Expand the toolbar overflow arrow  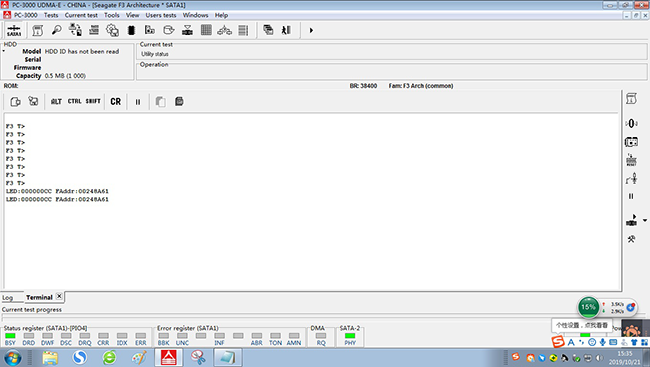pos(311,30)
